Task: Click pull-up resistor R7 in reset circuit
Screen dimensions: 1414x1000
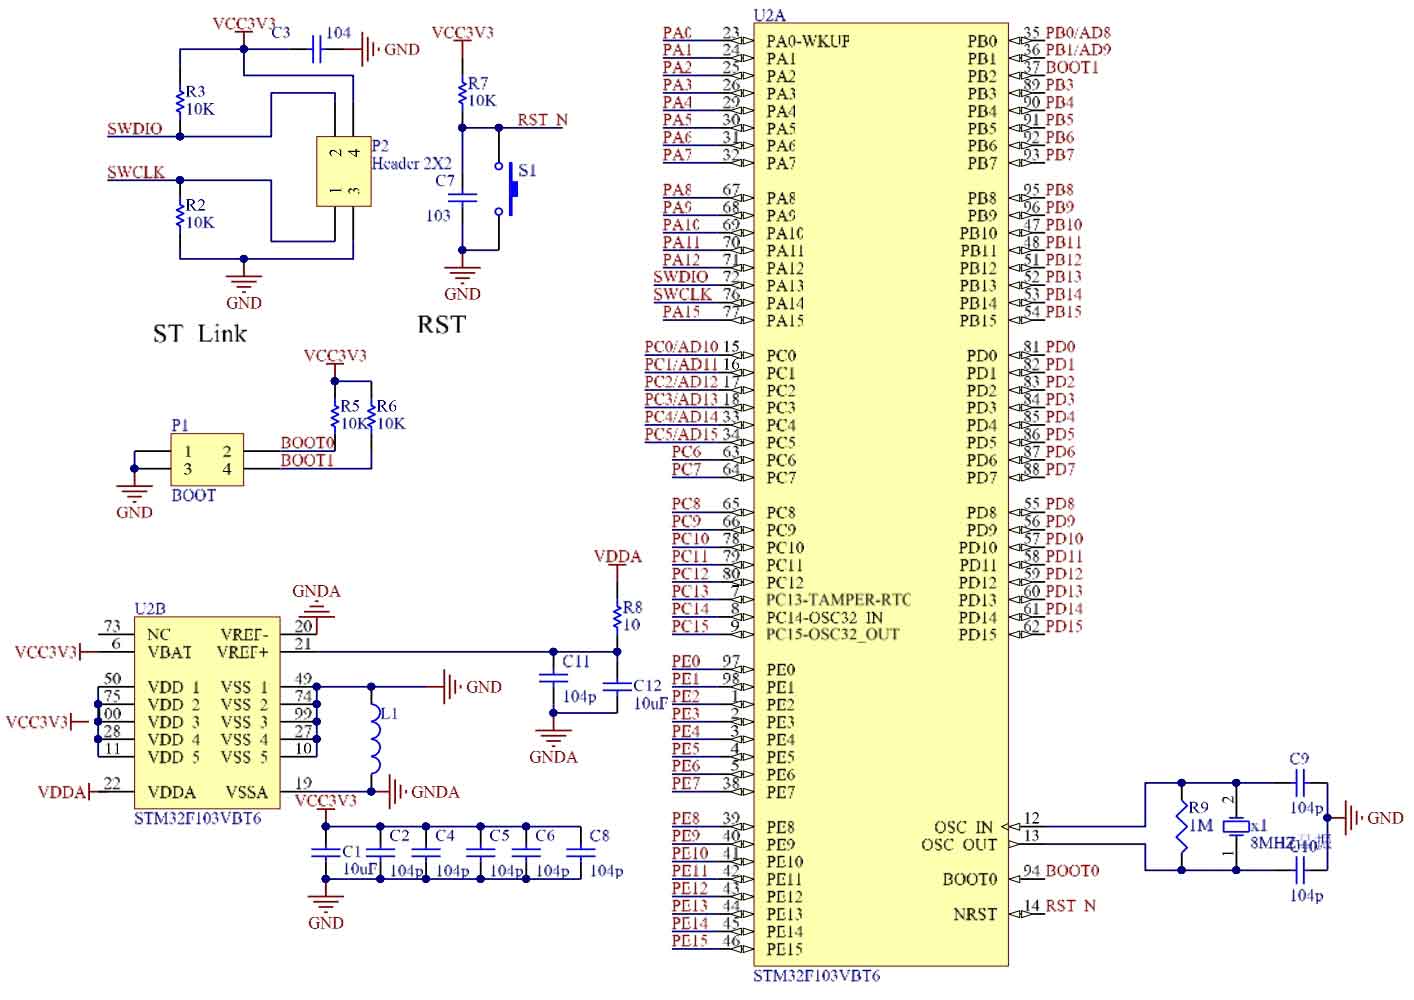Action: (x=462, y=92)
